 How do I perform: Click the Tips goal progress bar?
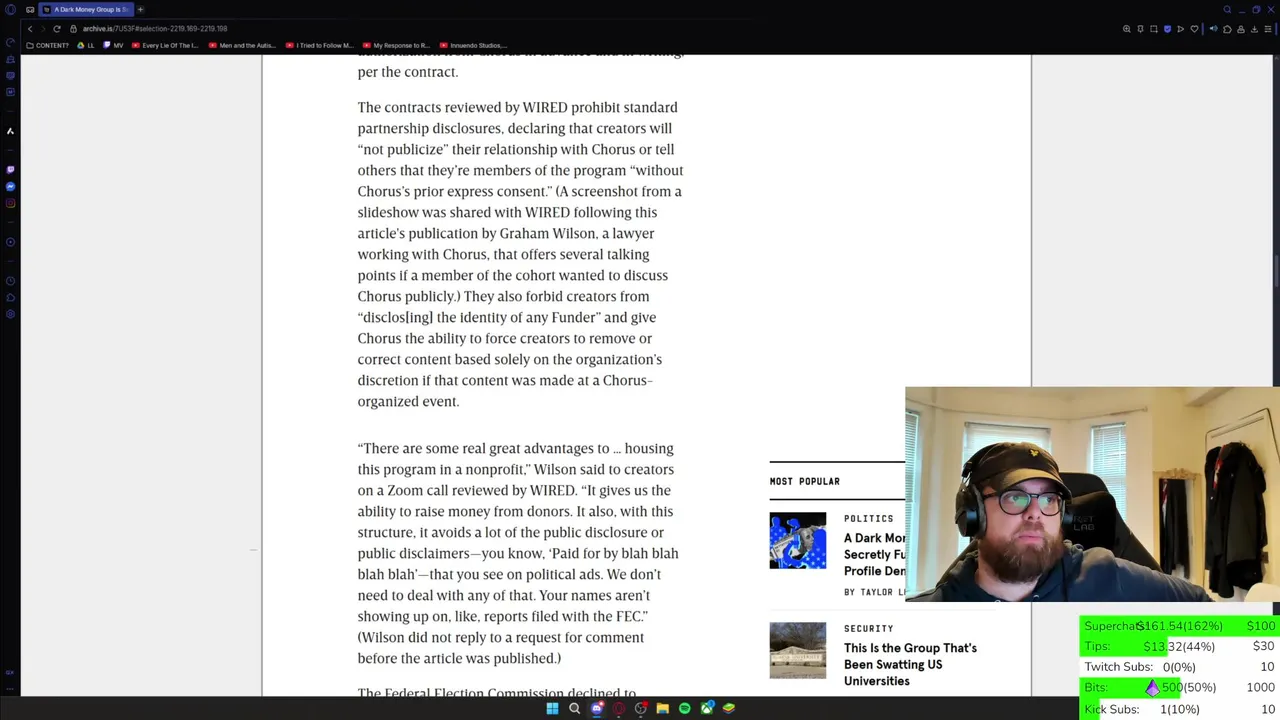pos(1179,646)
